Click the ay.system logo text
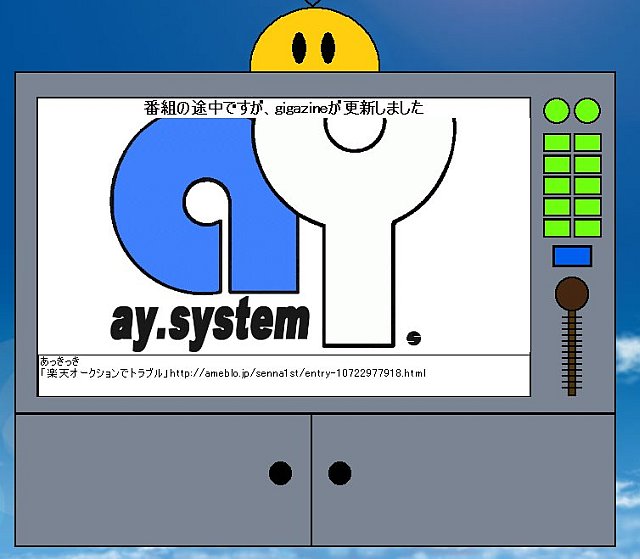The height and width of the screenshot is (559, 640). click(209, 324)
